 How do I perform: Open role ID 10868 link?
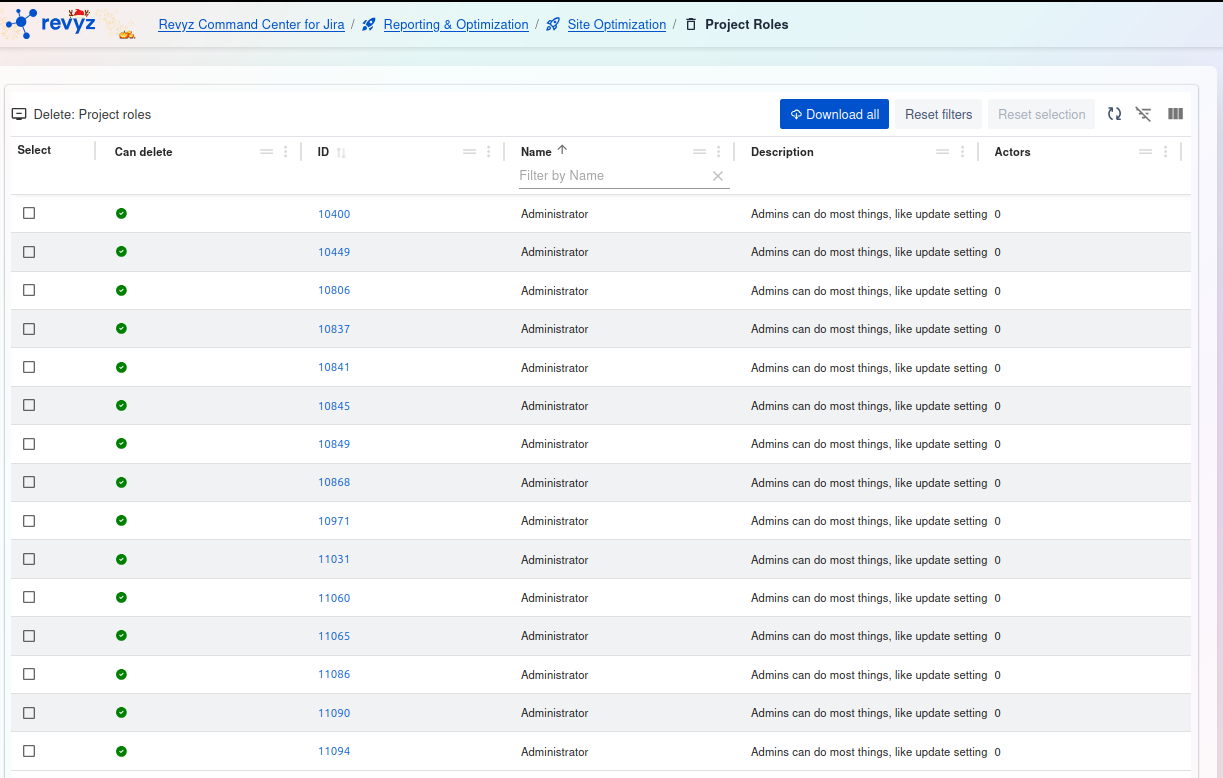coord(334,482)
